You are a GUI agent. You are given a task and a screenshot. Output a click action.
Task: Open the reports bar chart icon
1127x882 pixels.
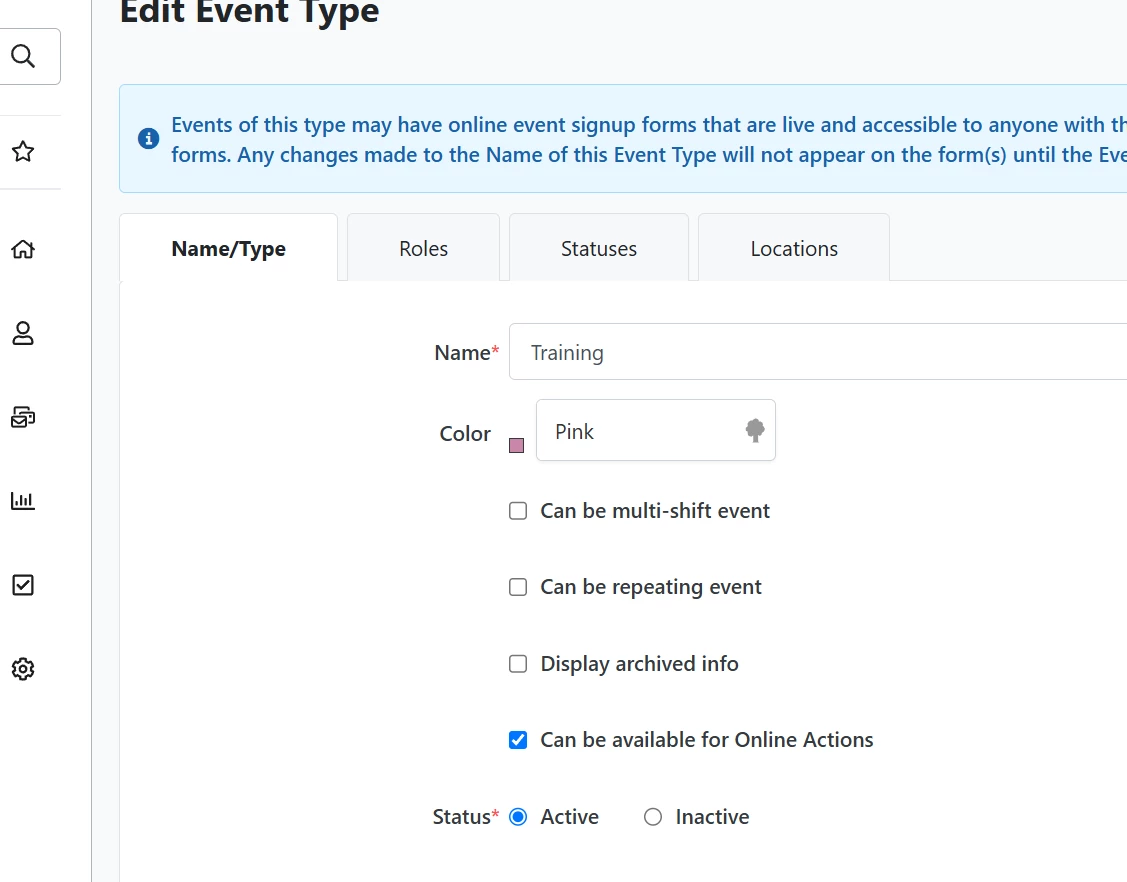point(23,501)
